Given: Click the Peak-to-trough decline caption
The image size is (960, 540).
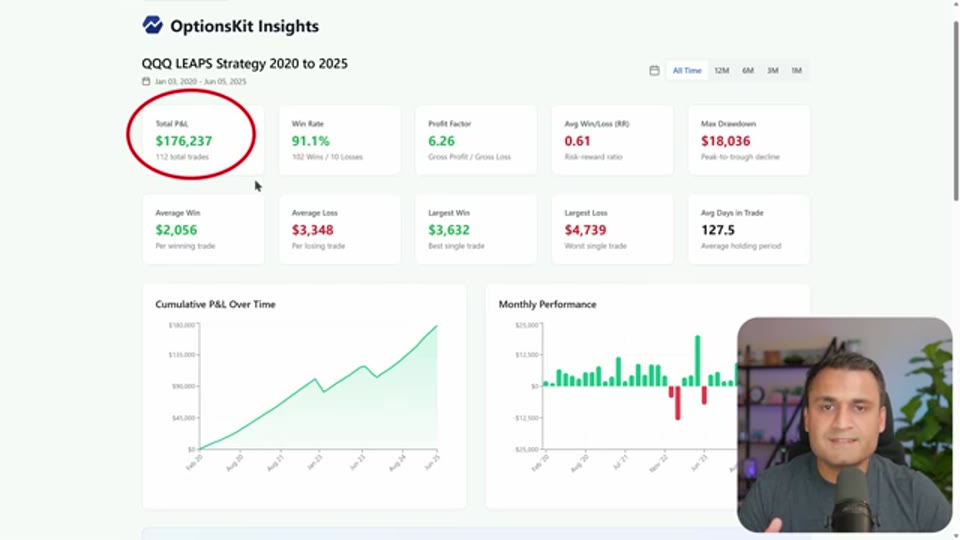Looking at the screenshot, I should 740,157.
